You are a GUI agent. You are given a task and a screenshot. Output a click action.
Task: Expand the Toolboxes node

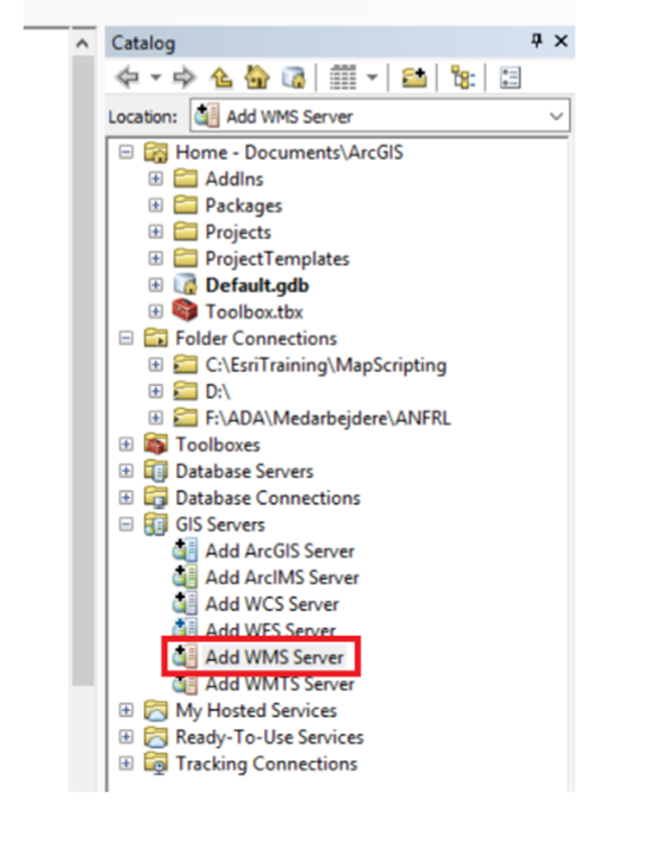click(126, 444)
